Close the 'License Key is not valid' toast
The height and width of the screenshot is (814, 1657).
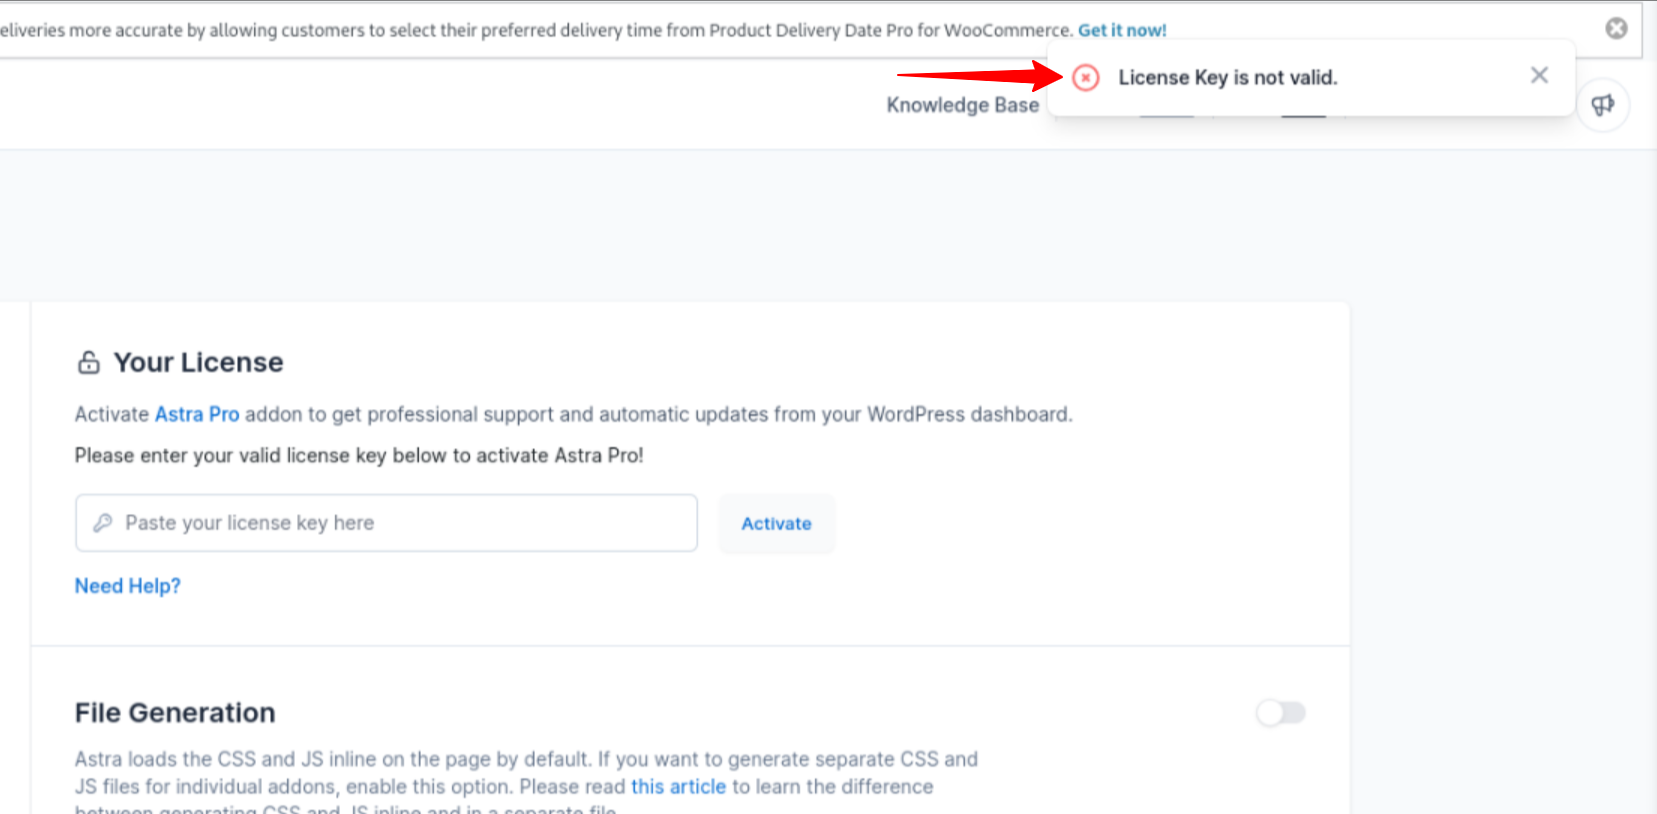point(1539,76)
